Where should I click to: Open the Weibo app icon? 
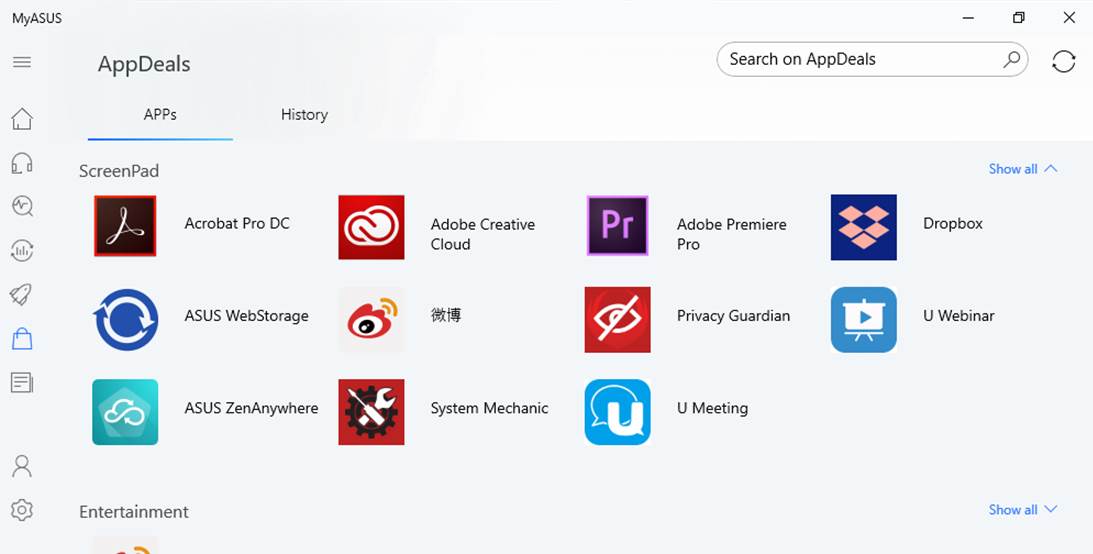point(372,320)
